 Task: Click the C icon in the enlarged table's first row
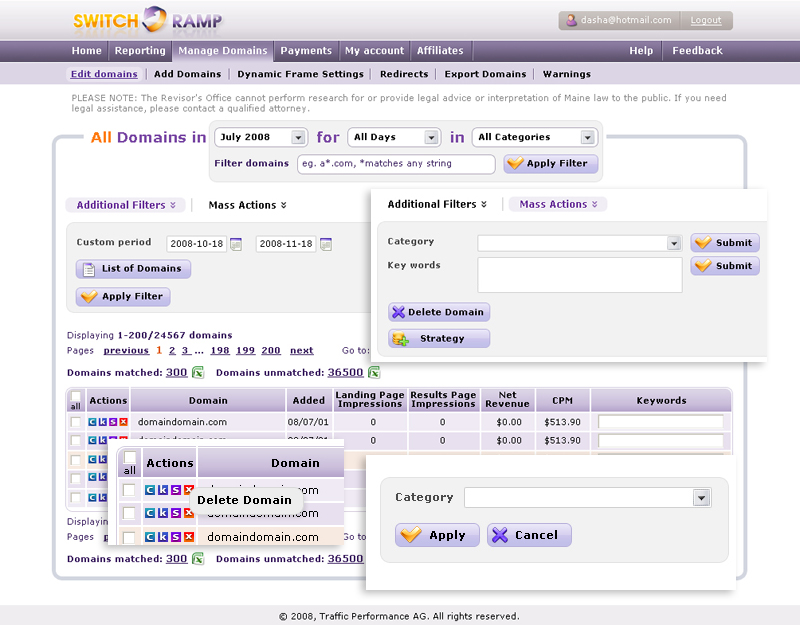(x=149, y=490)
